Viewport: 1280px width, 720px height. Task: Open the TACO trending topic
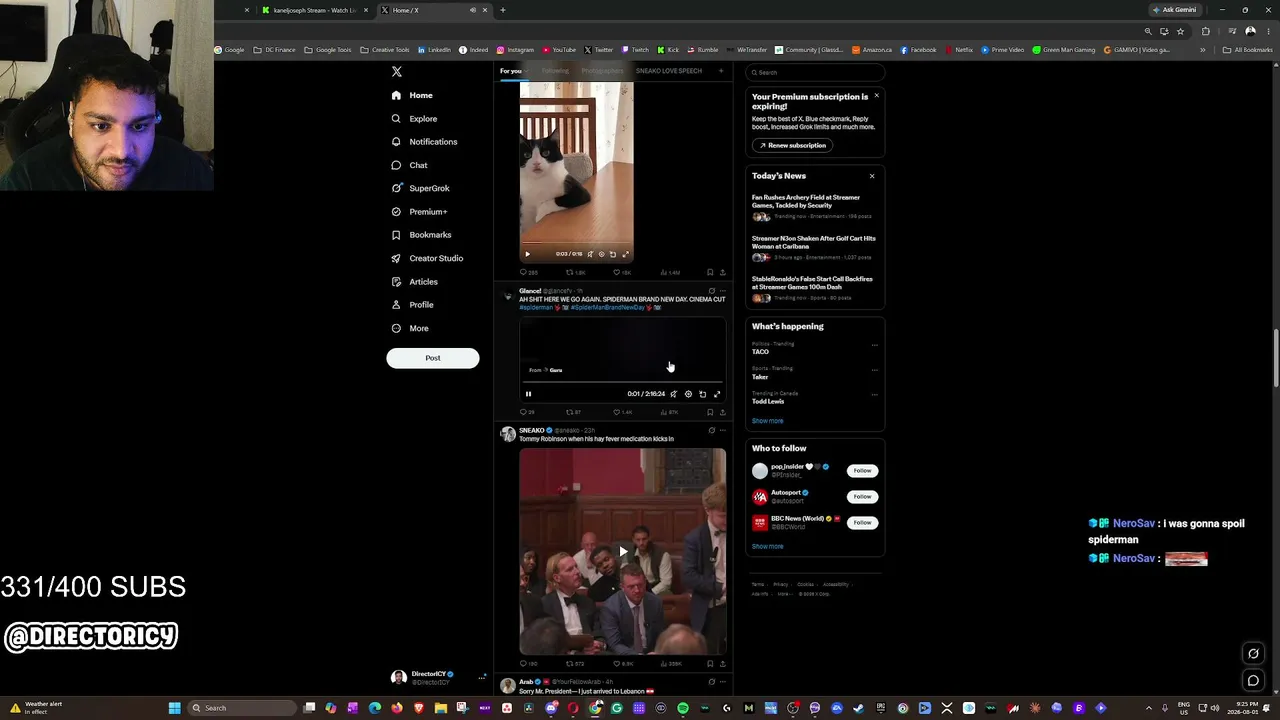pyautogui.click(x=761, y=352)
